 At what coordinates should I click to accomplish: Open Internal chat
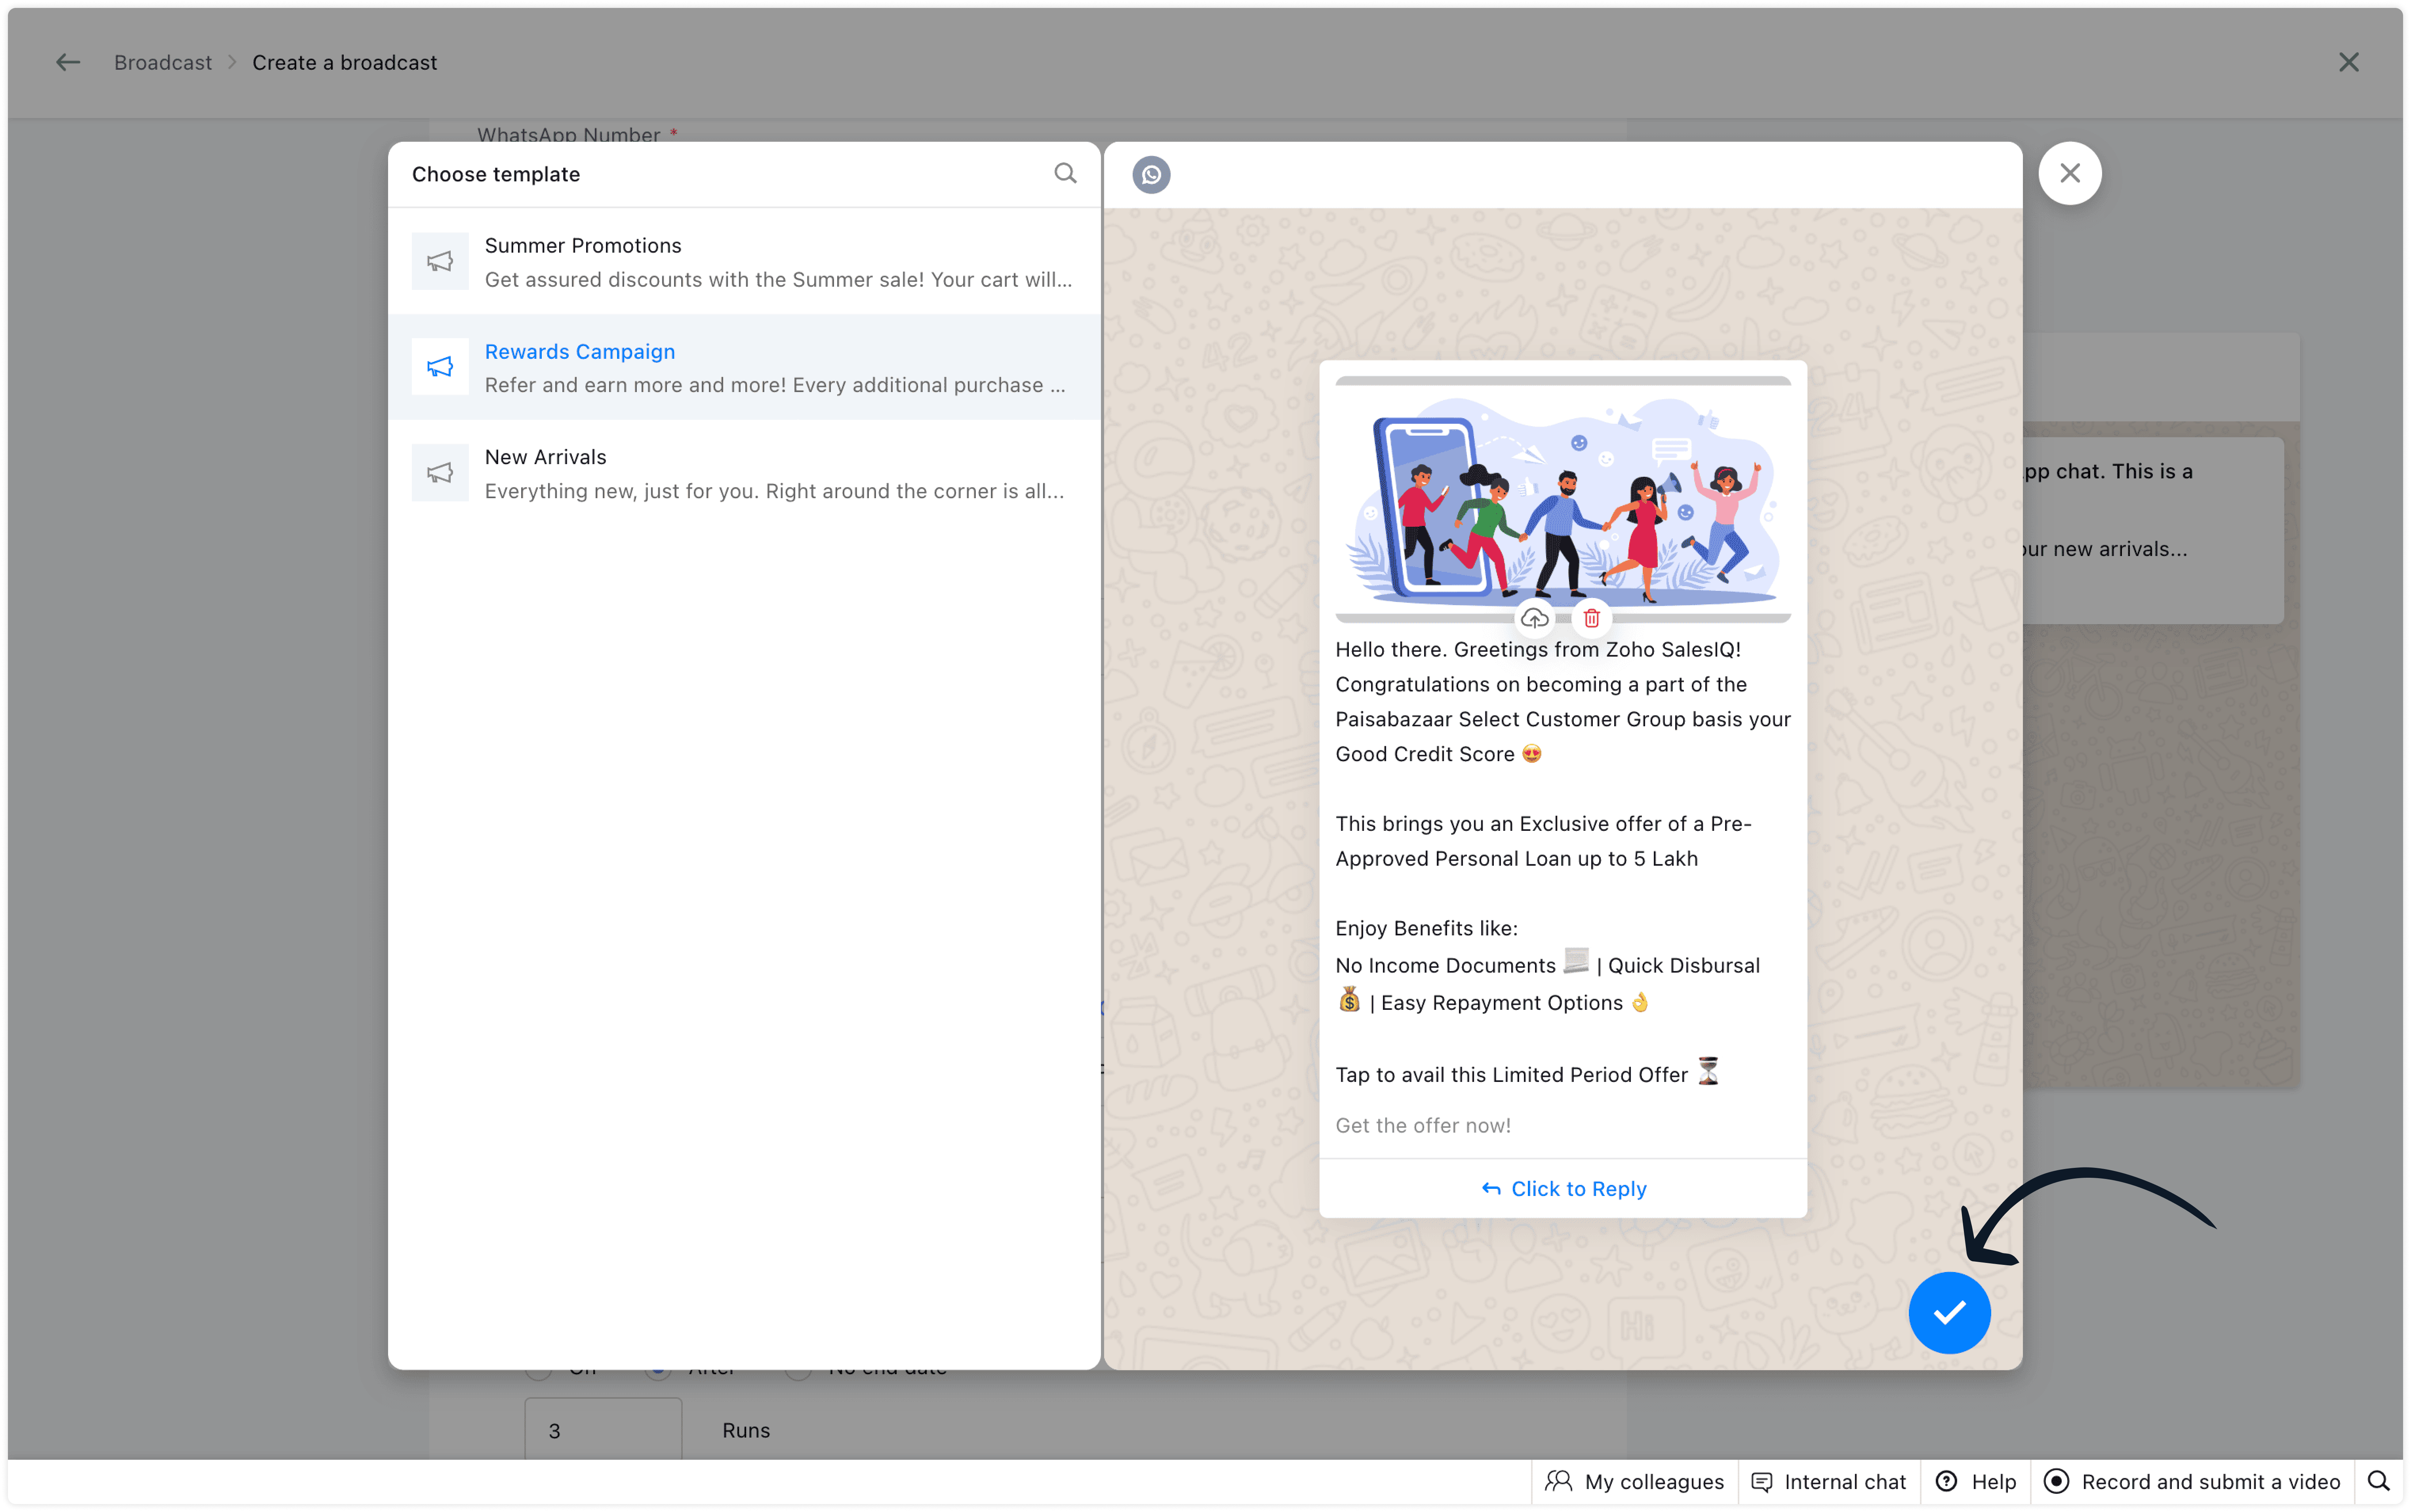(1829, 1481)
